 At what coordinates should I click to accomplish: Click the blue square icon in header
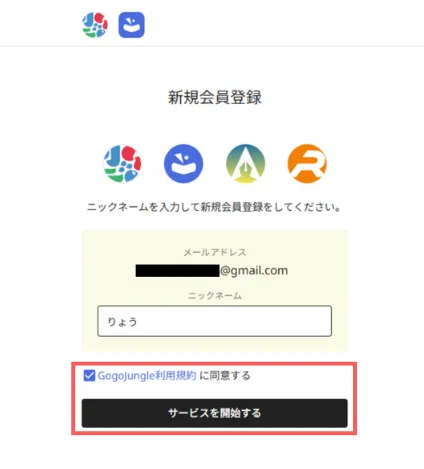(131, 25)
